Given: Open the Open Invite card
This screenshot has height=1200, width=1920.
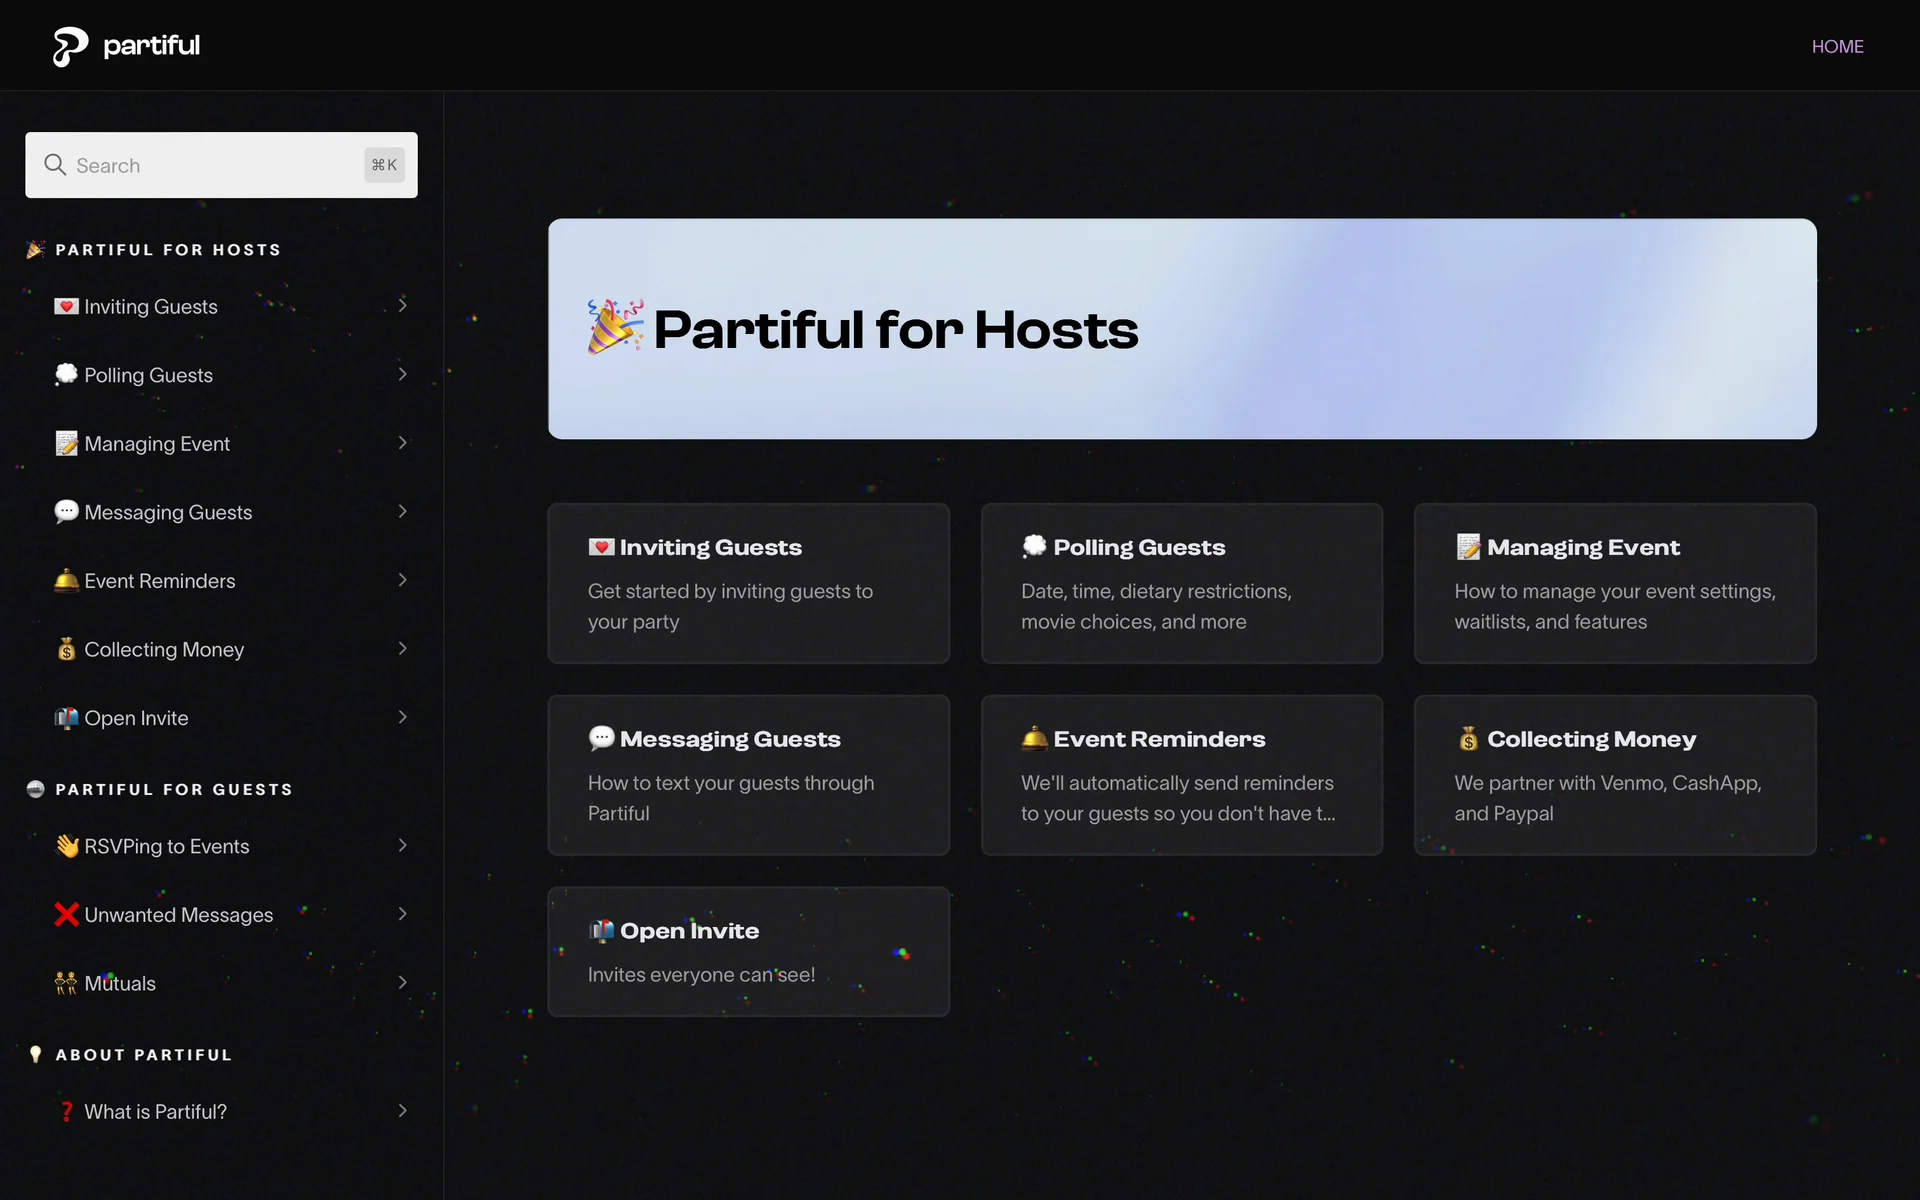Looking at the screenshot, I should [x=748, y=951].
